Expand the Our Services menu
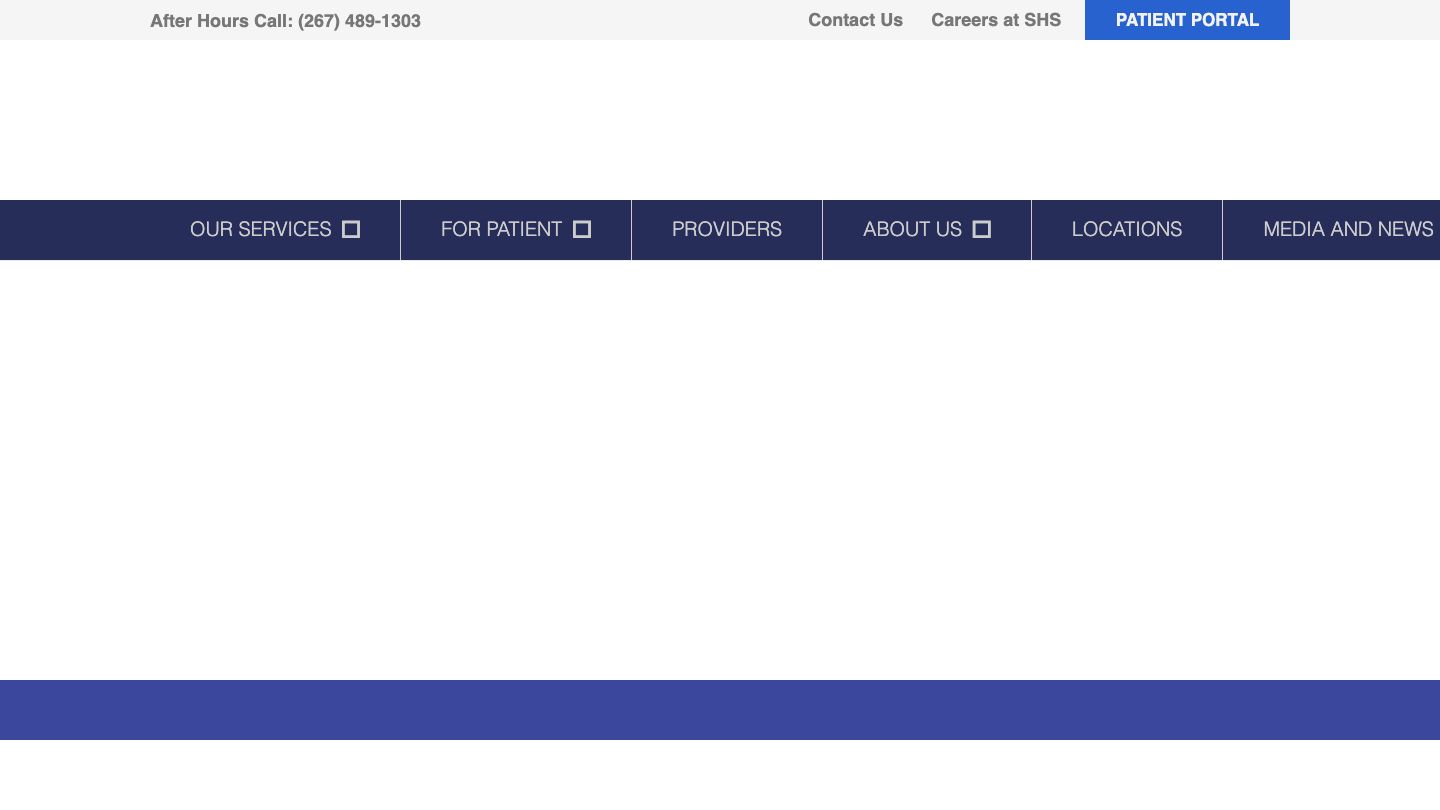 tap(261, 230)
